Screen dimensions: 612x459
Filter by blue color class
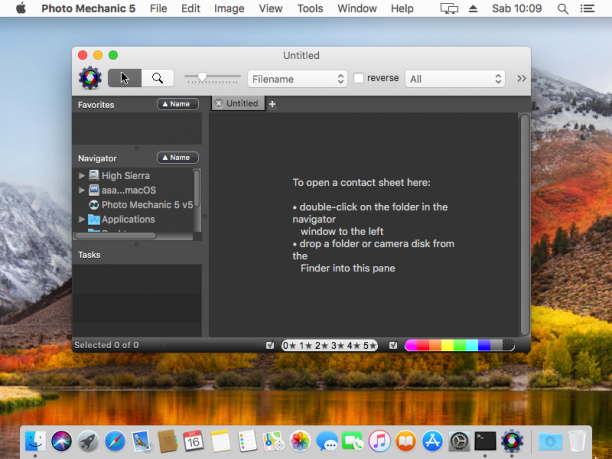pos(484,345)
